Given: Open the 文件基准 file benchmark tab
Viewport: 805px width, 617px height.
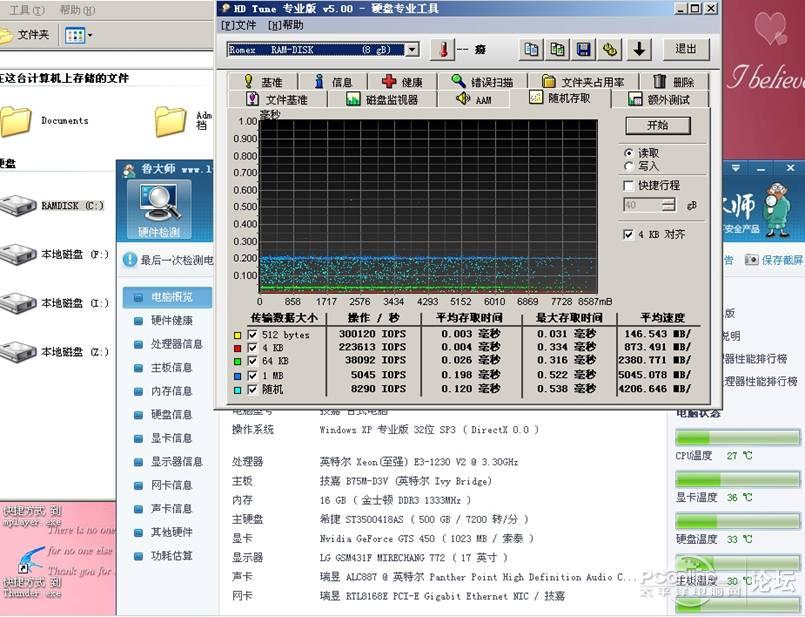Looking at the screenshot, I should [x=278, y=99].
